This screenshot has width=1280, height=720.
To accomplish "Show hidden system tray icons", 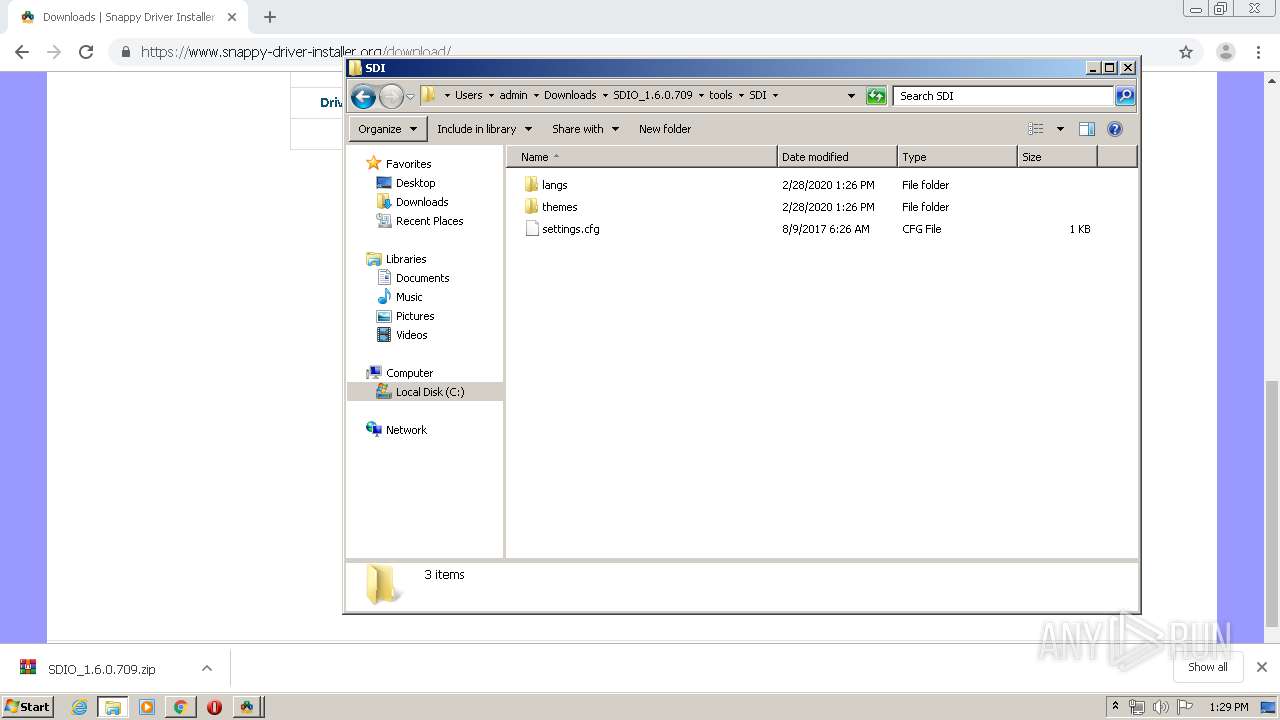I will 1116,707.
